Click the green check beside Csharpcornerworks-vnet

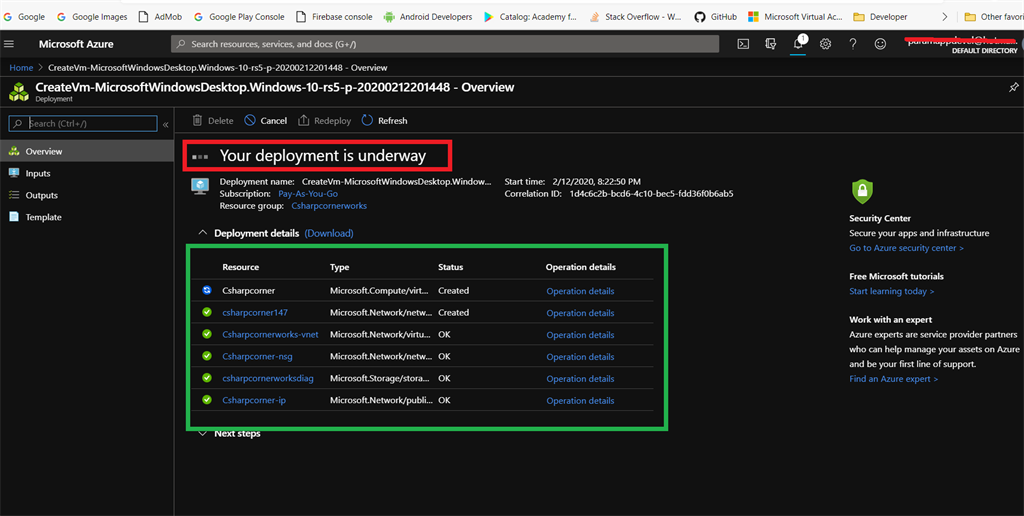206,334
